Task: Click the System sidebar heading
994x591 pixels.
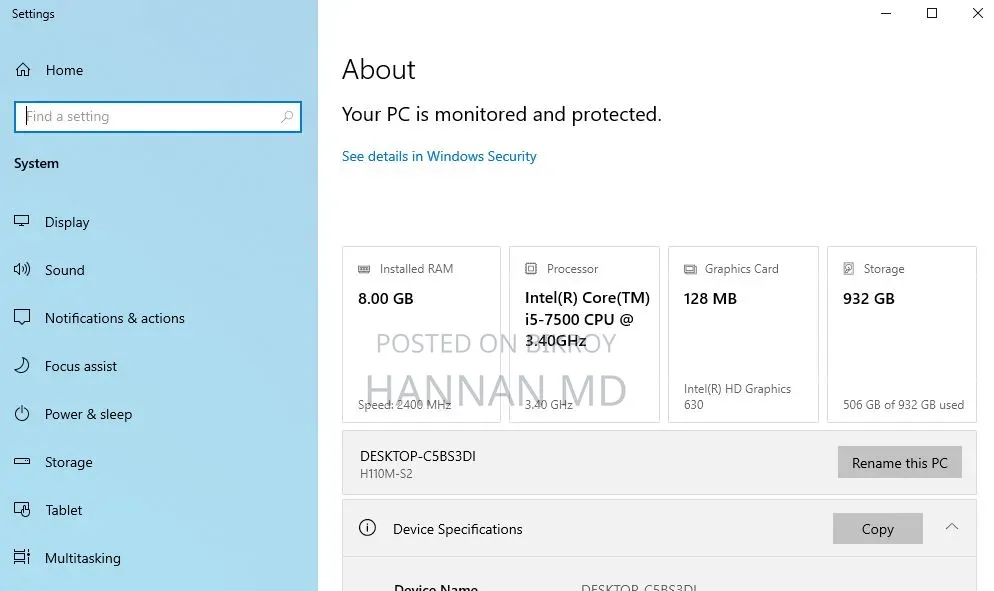Action: pyautogui.click(x=36, y=163)
